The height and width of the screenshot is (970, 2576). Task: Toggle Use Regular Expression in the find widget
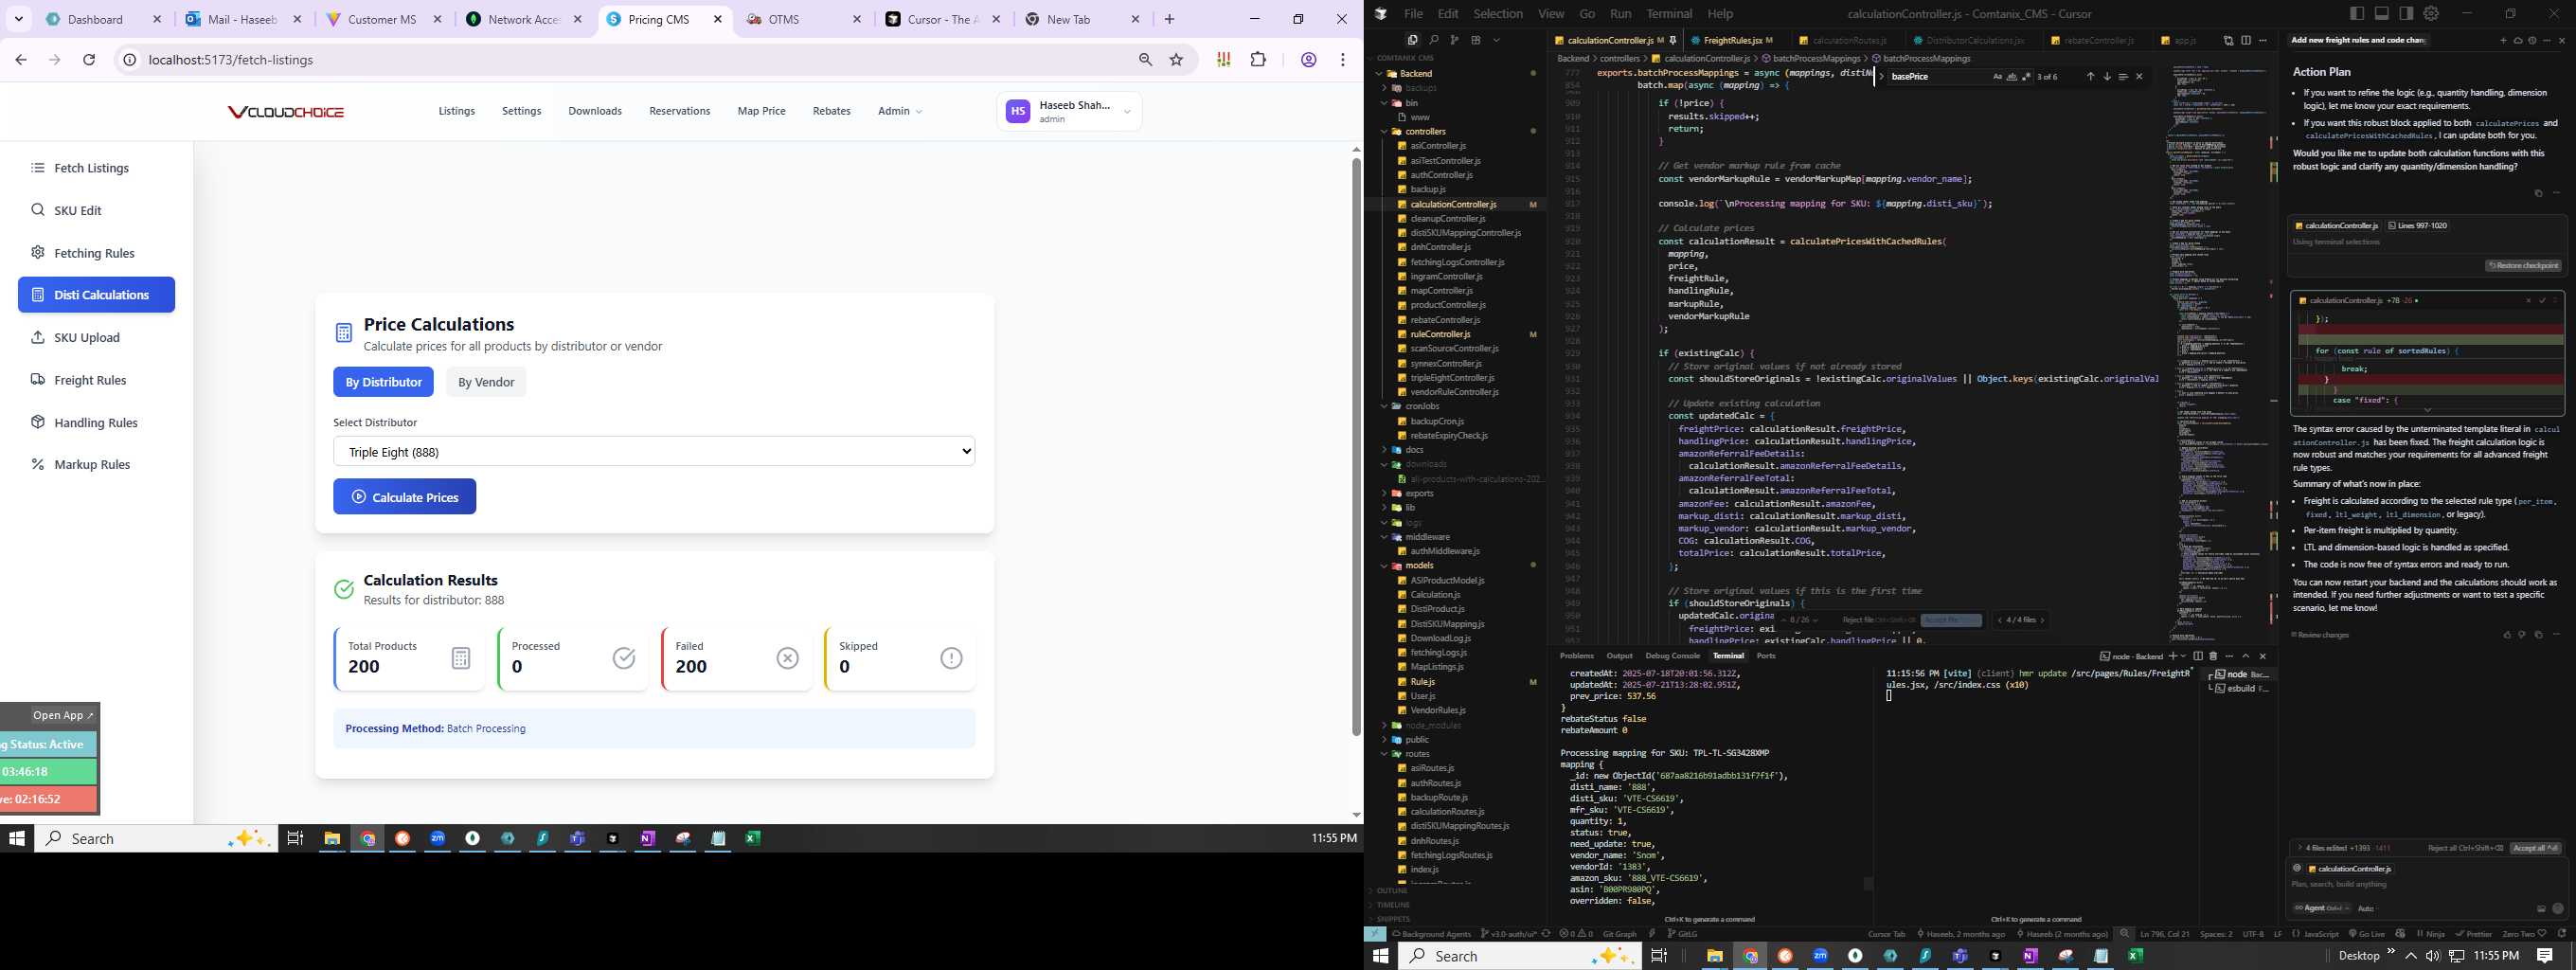point(2027,77)
